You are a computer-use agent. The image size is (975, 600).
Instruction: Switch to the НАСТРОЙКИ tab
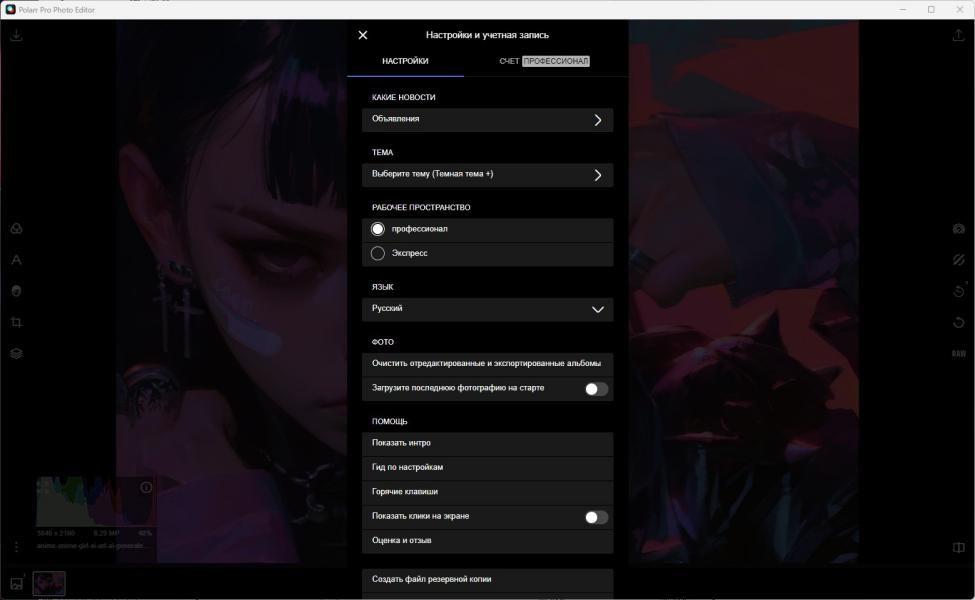405,61
